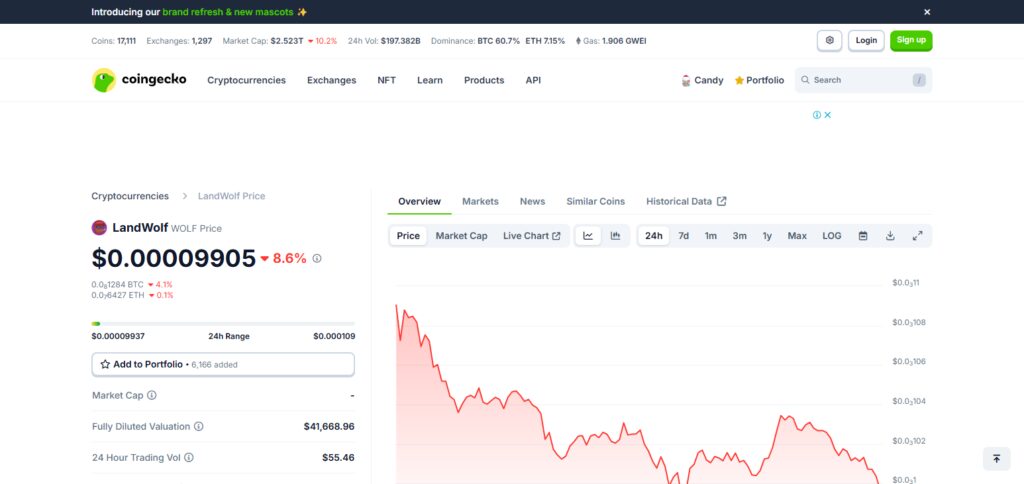Switch to the News tab

pyautogui.click(x=532, y=201)
